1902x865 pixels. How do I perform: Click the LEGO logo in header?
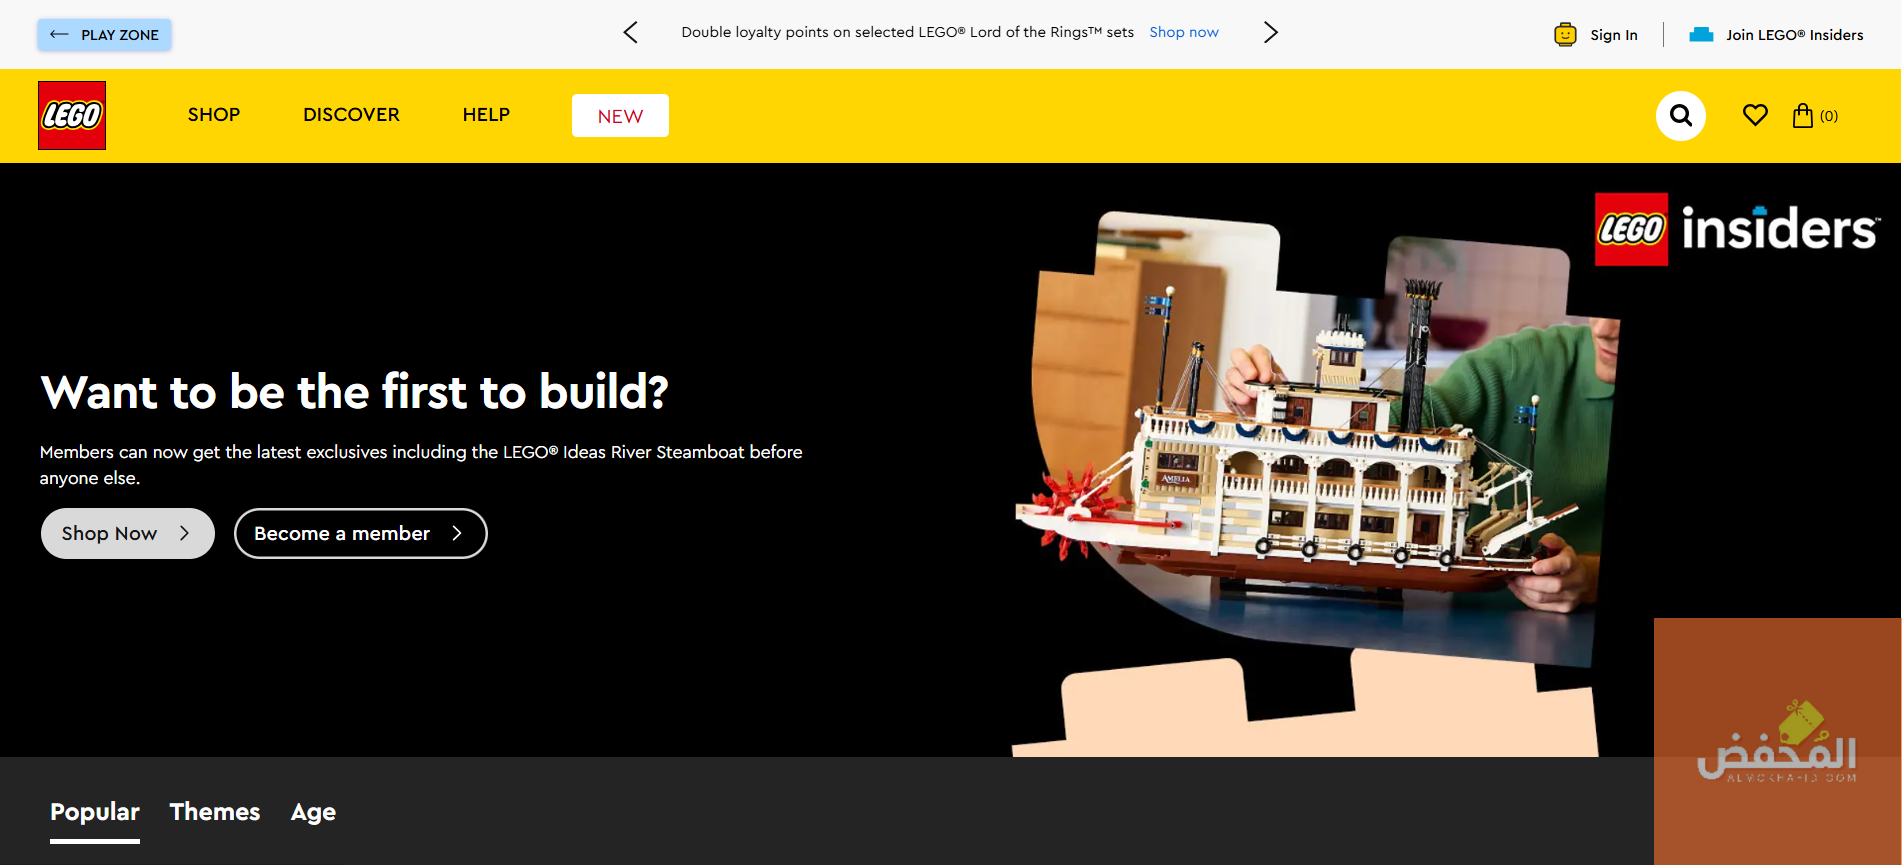click(x=72, y=115)
